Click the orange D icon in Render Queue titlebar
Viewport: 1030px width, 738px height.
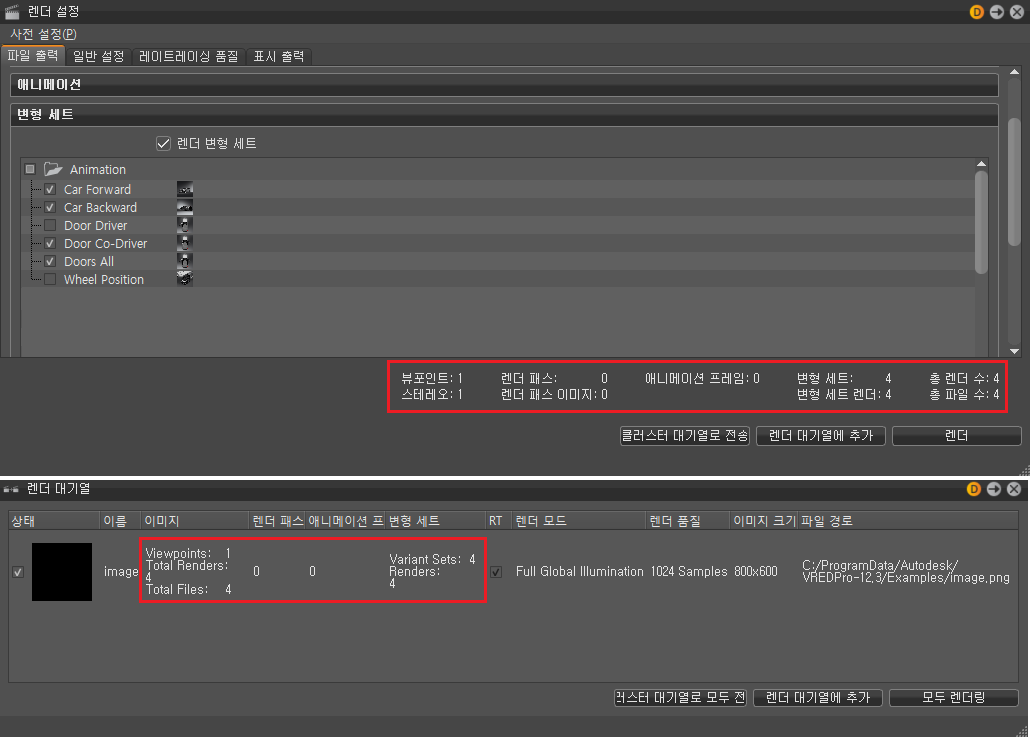974,489
